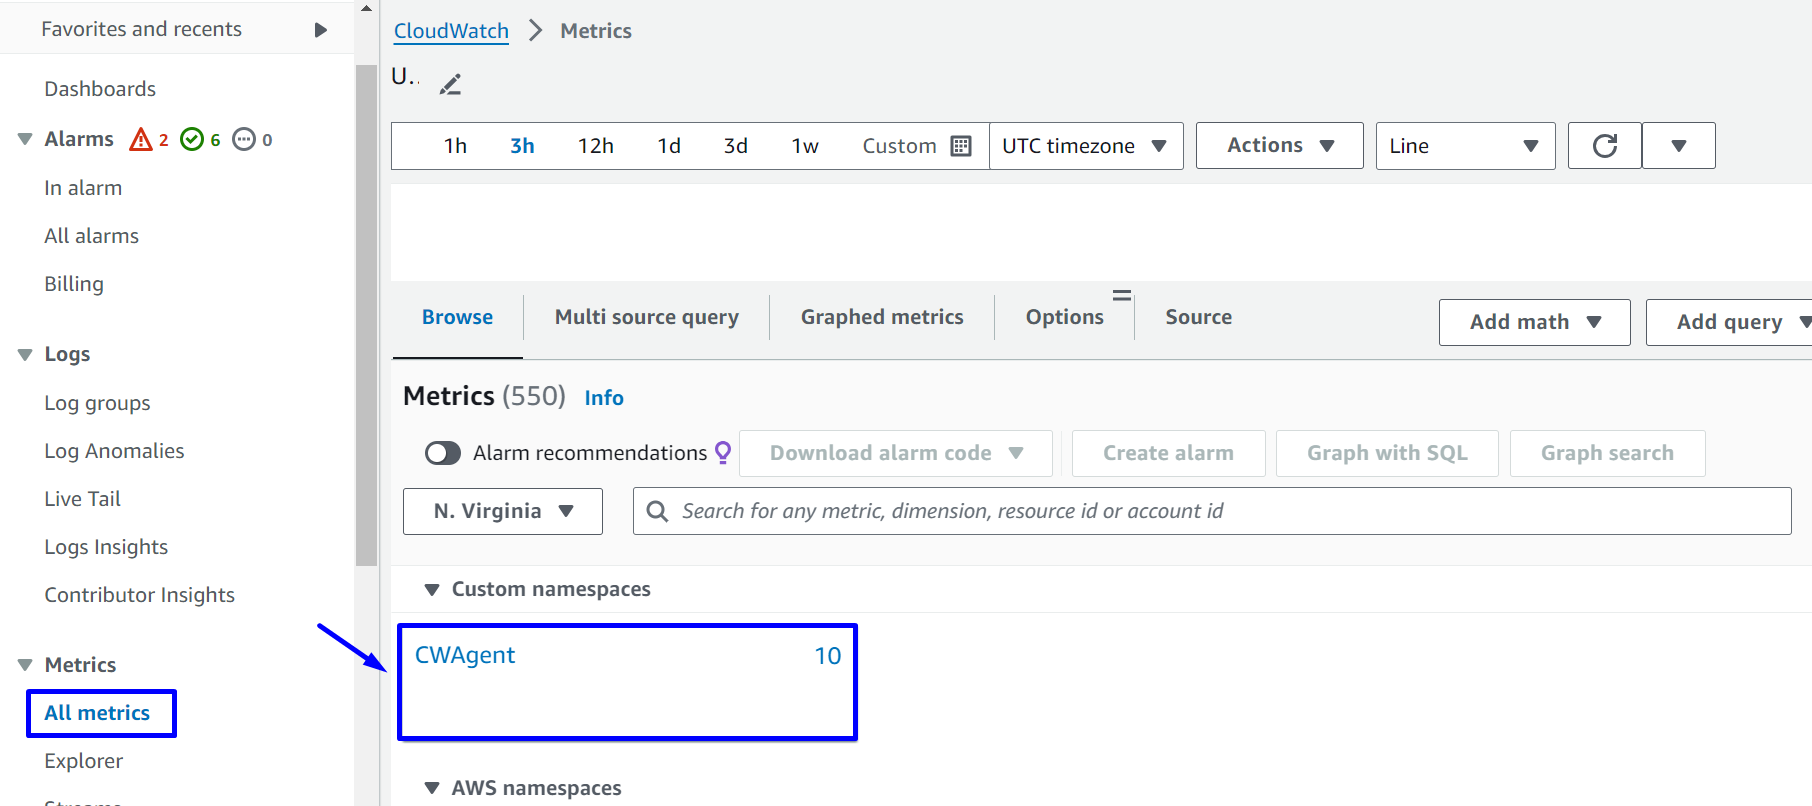Open the Line graph type dropdown
Image resolution: width=1812 pixels, height=806 pixels.
[1464, 146]
